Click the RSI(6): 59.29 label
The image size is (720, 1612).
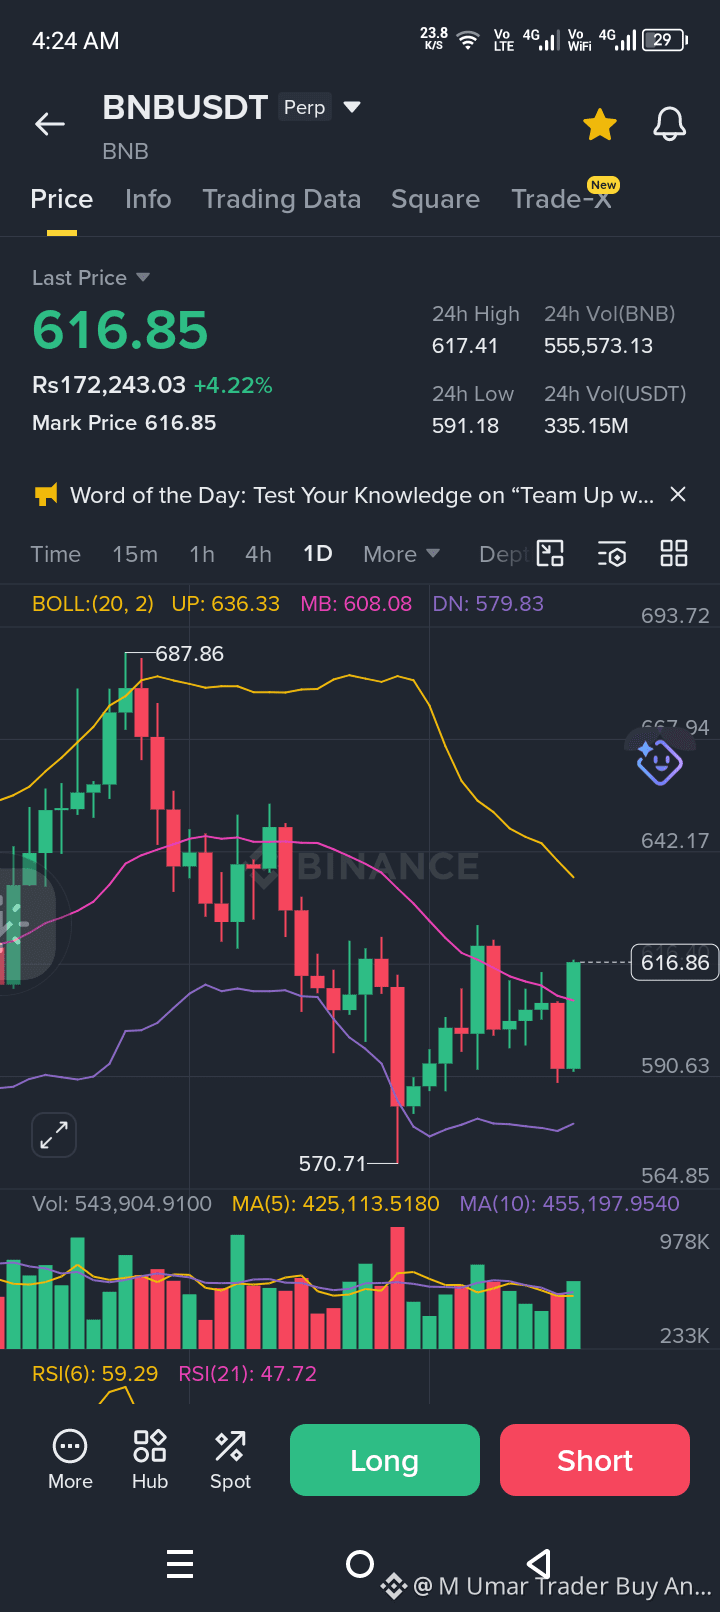click(x=95, y=1374)
